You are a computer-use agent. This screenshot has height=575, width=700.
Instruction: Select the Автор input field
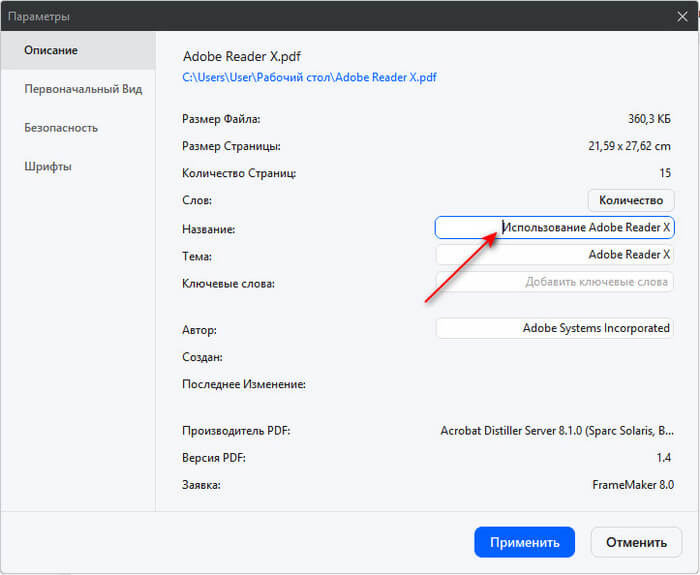pyautogui.click(x=554, y=328)
